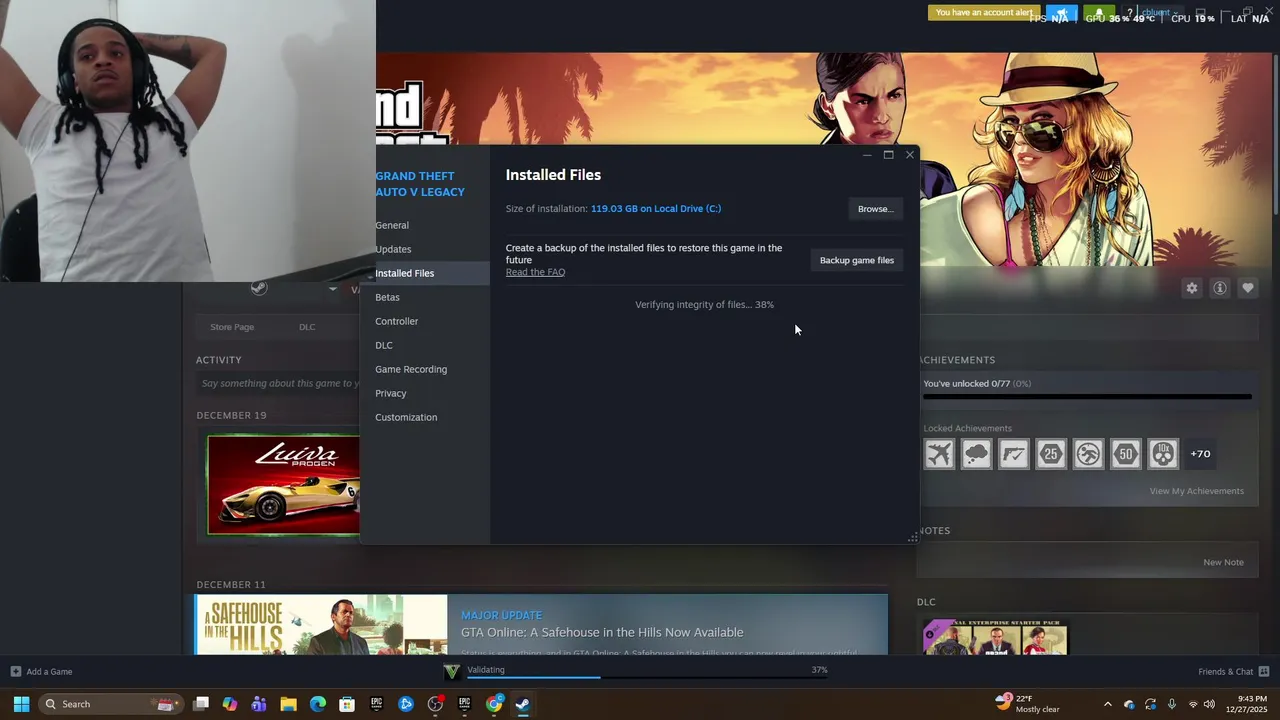This screenshot has width=1280, height=720.
Task: Click the storm cloud locked achievement icon
Action: click(976, 454)
